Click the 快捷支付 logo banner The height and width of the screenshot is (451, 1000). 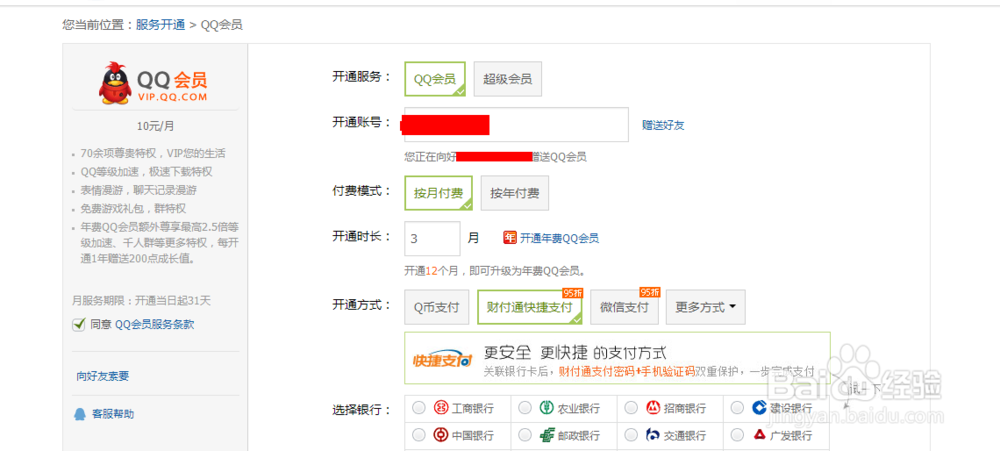click(x=443, y=360)
